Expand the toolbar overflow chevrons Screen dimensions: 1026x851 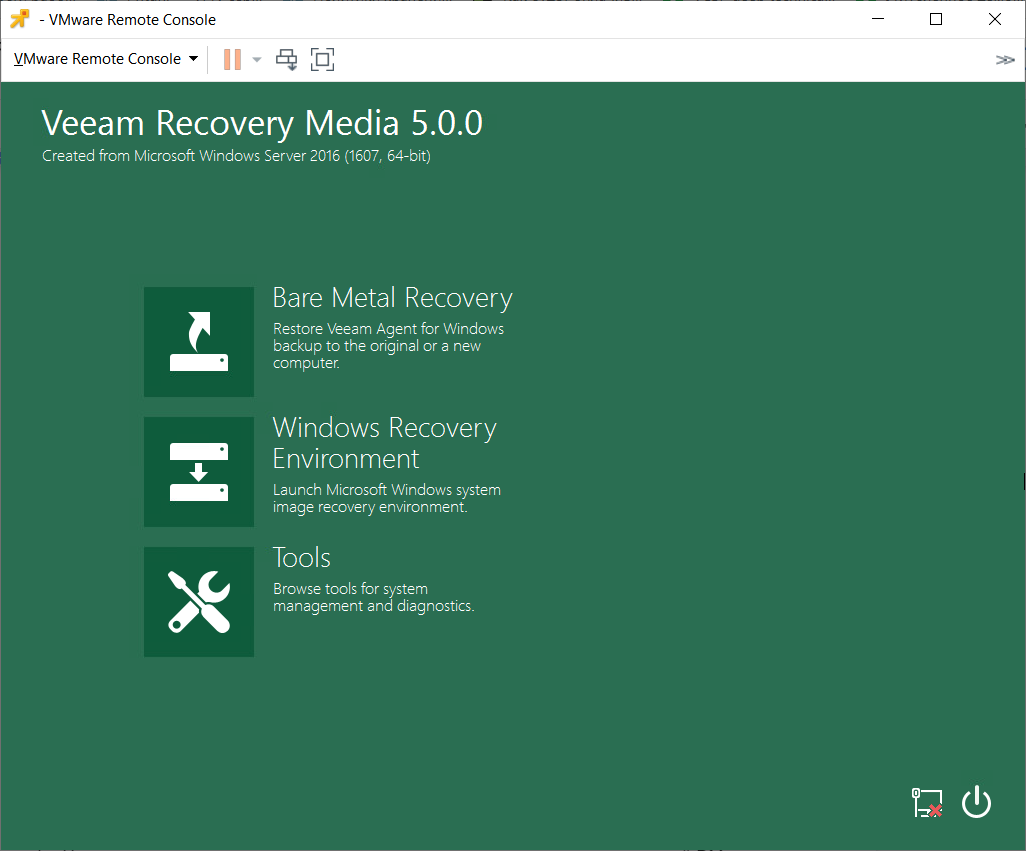pyautogui.click(x=1005, y=60)
